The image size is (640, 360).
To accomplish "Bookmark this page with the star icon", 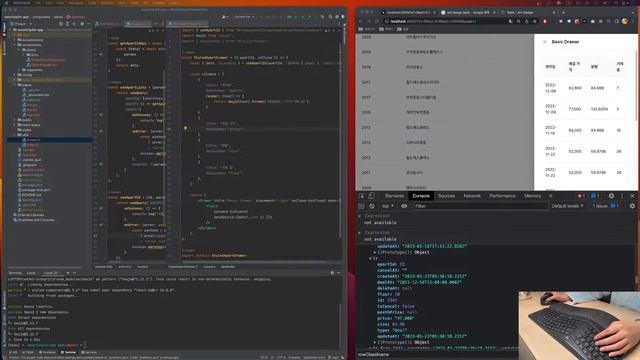I will point(535,21).
